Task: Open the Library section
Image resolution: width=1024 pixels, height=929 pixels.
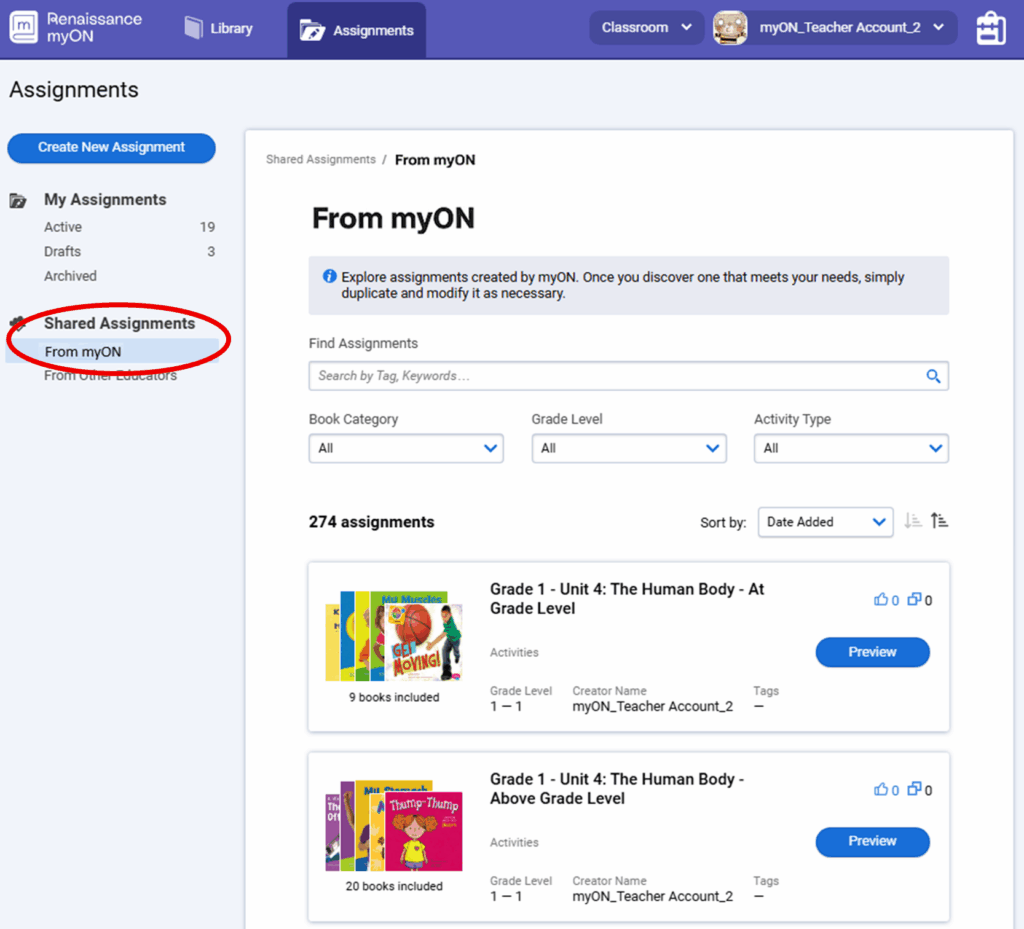Action: tap(218, 28)
